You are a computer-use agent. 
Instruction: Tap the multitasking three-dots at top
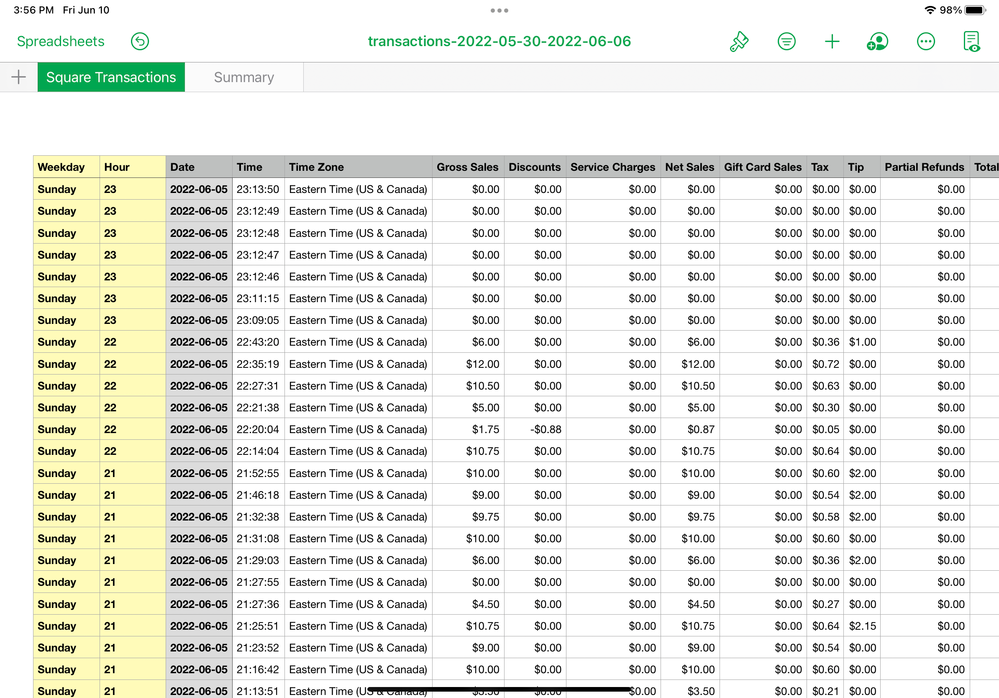(499, 10)
